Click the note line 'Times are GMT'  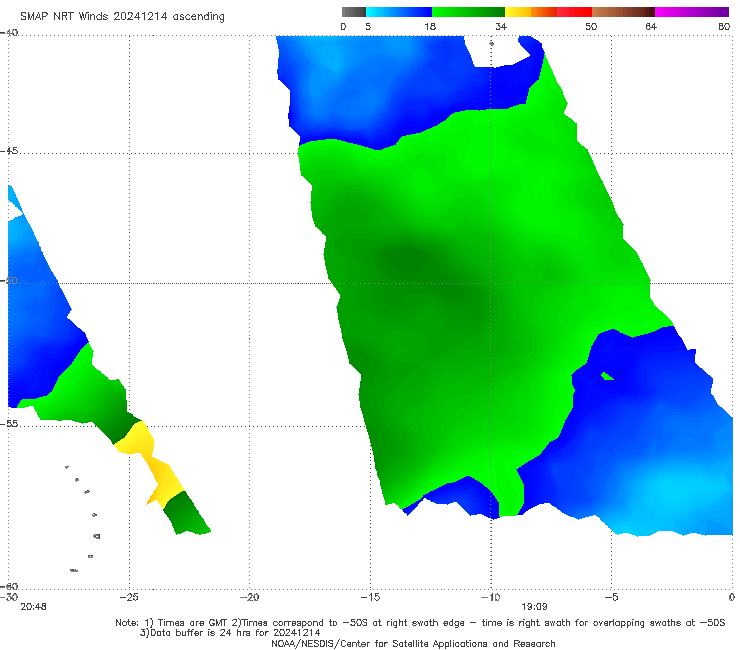(193, 623)
